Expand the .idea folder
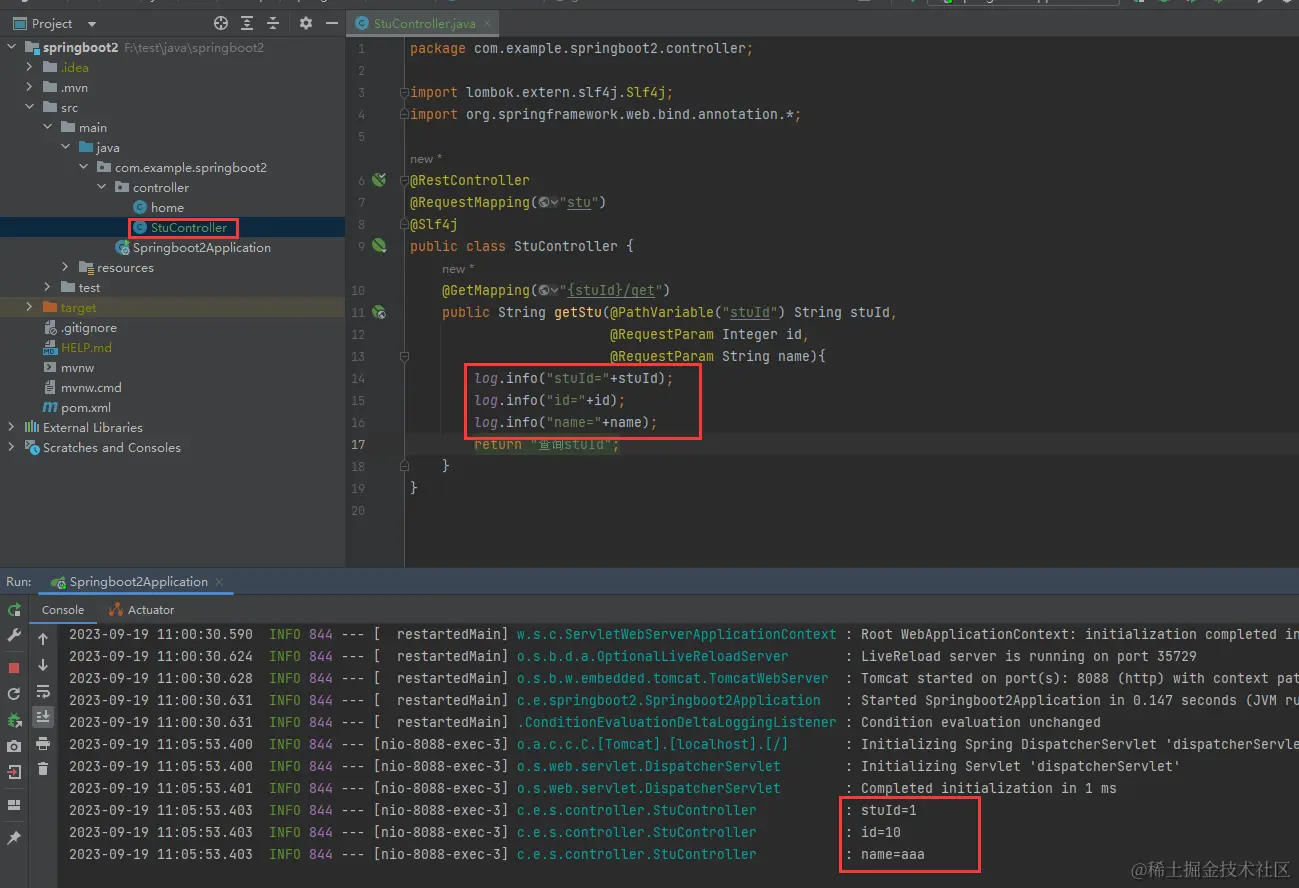The height and width of the screenshot is (888, 1299). point(30,67)
